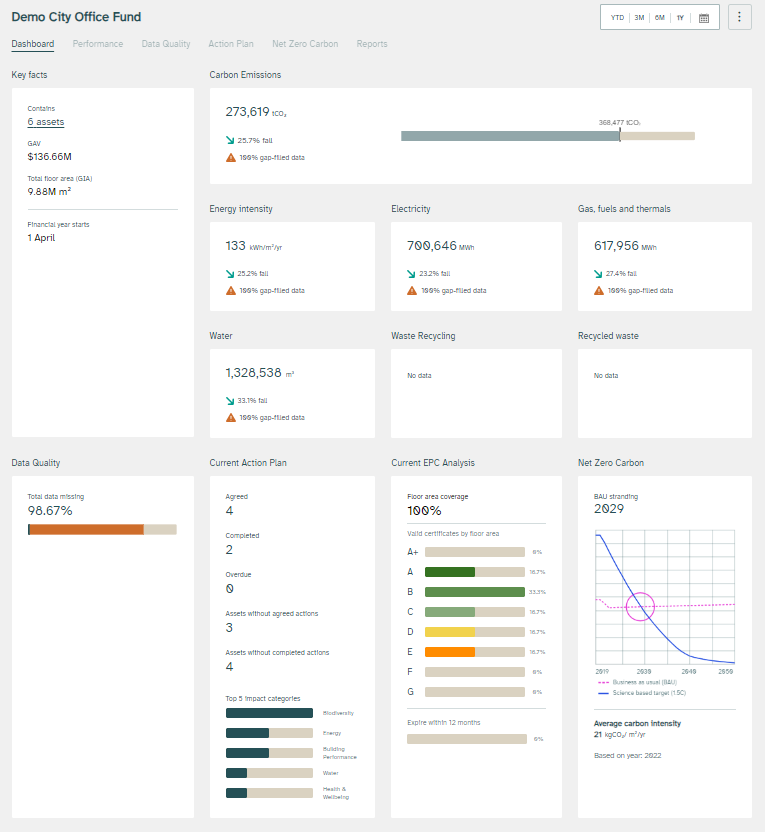Go to the Data Quality tab
This screenshot has width=765, height=832.
point(166,44)
